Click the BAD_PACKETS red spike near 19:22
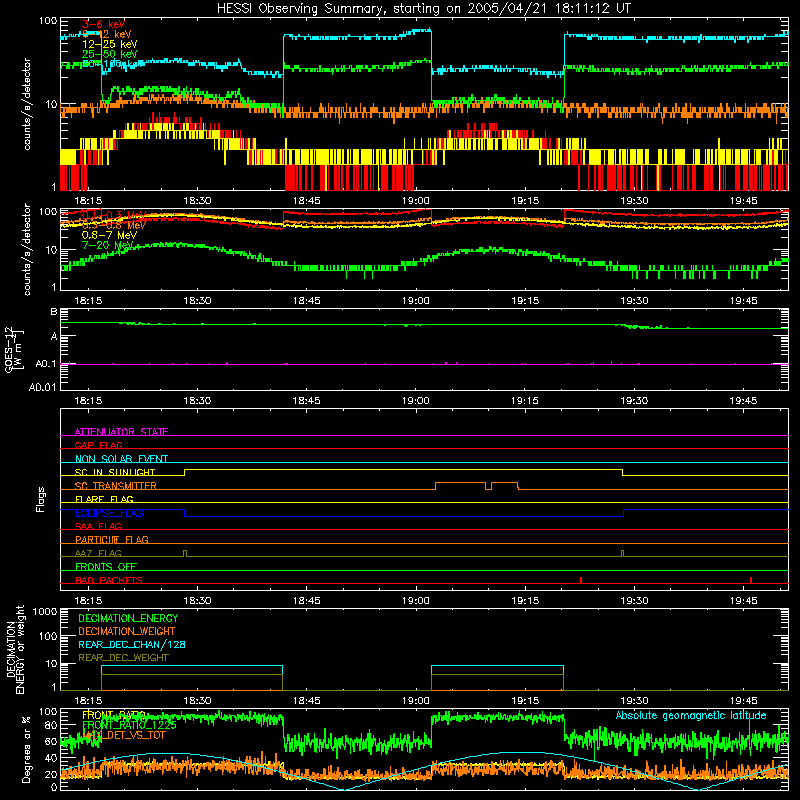Screen dimensions: 800x800 click(581, 580)
